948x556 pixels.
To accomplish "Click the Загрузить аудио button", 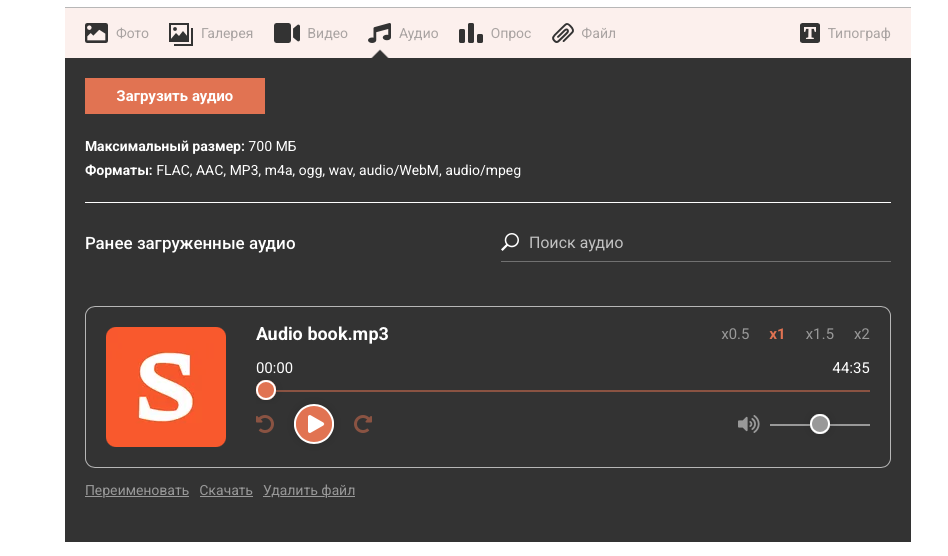I will click(175, 96).
